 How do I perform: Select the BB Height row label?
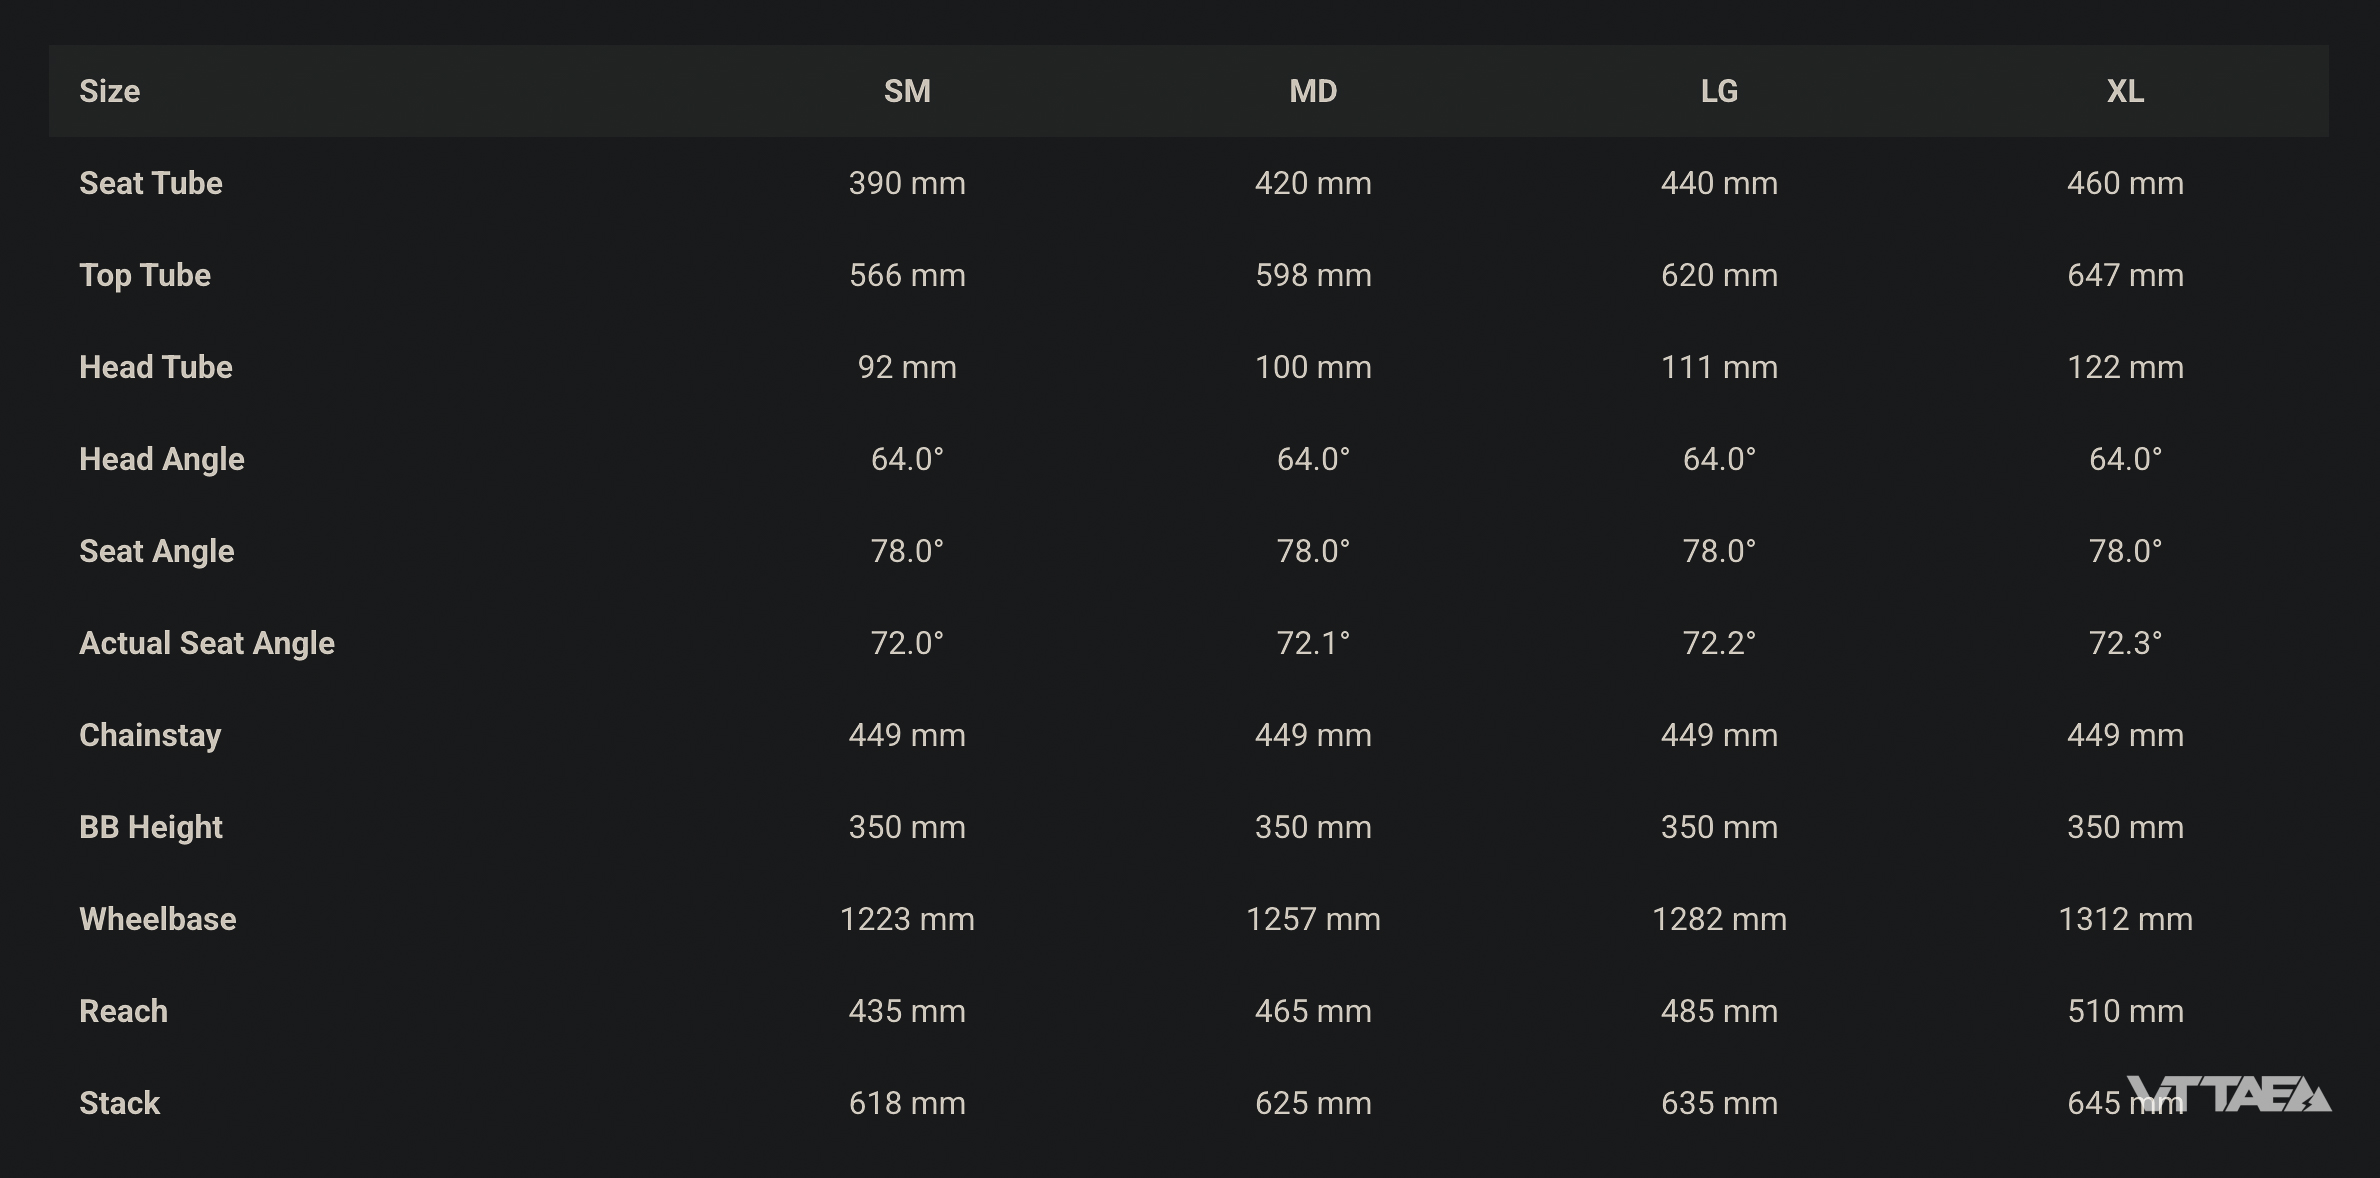coord(151,827)
